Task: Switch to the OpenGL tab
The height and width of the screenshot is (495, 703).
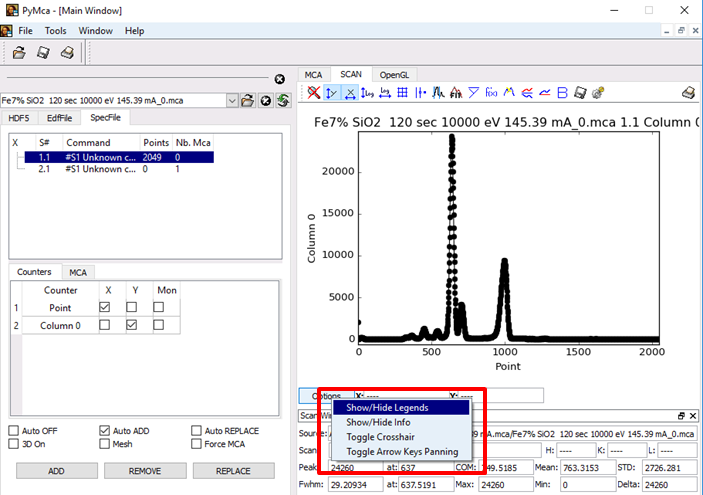Action: 394,75
